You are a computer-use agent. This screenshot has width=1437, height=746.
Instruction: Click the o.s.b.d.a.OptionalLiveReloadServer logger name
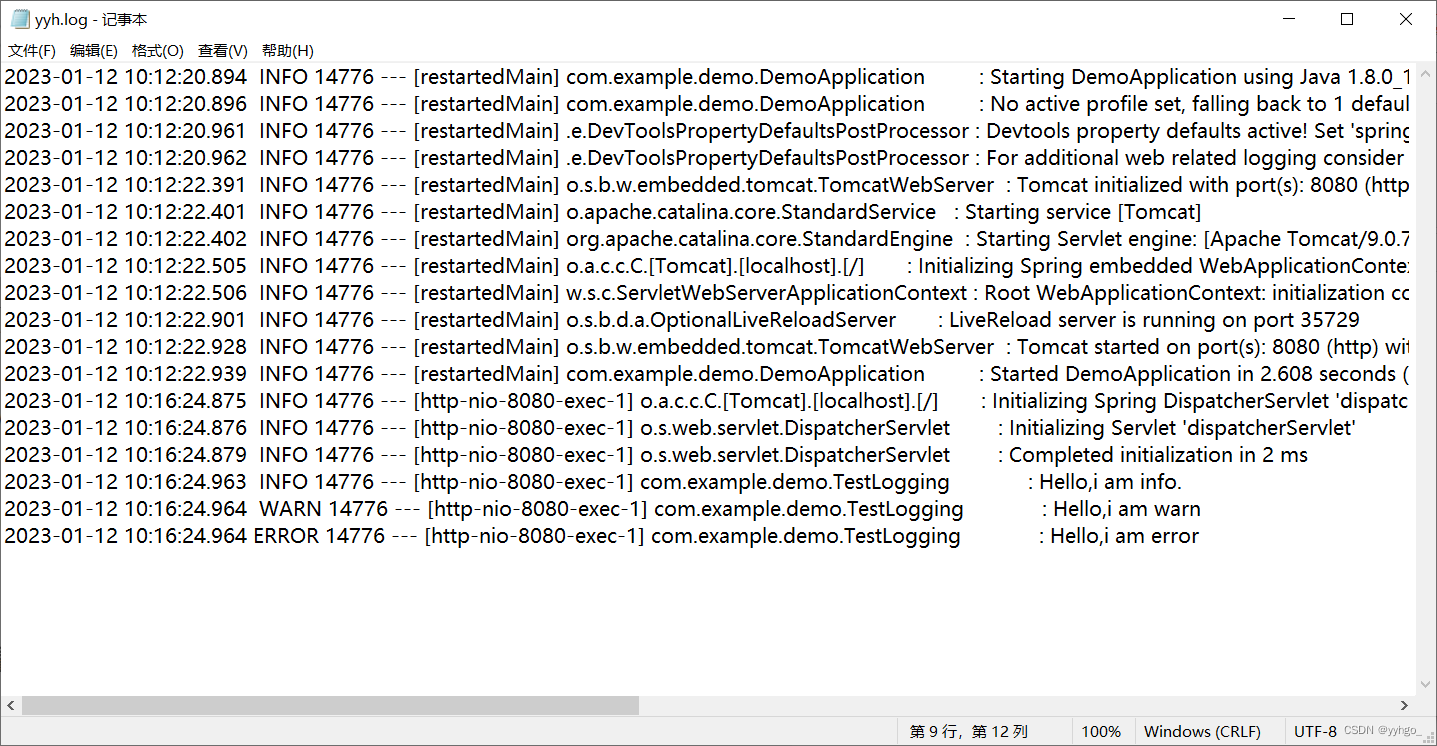(x=731, y=320)
